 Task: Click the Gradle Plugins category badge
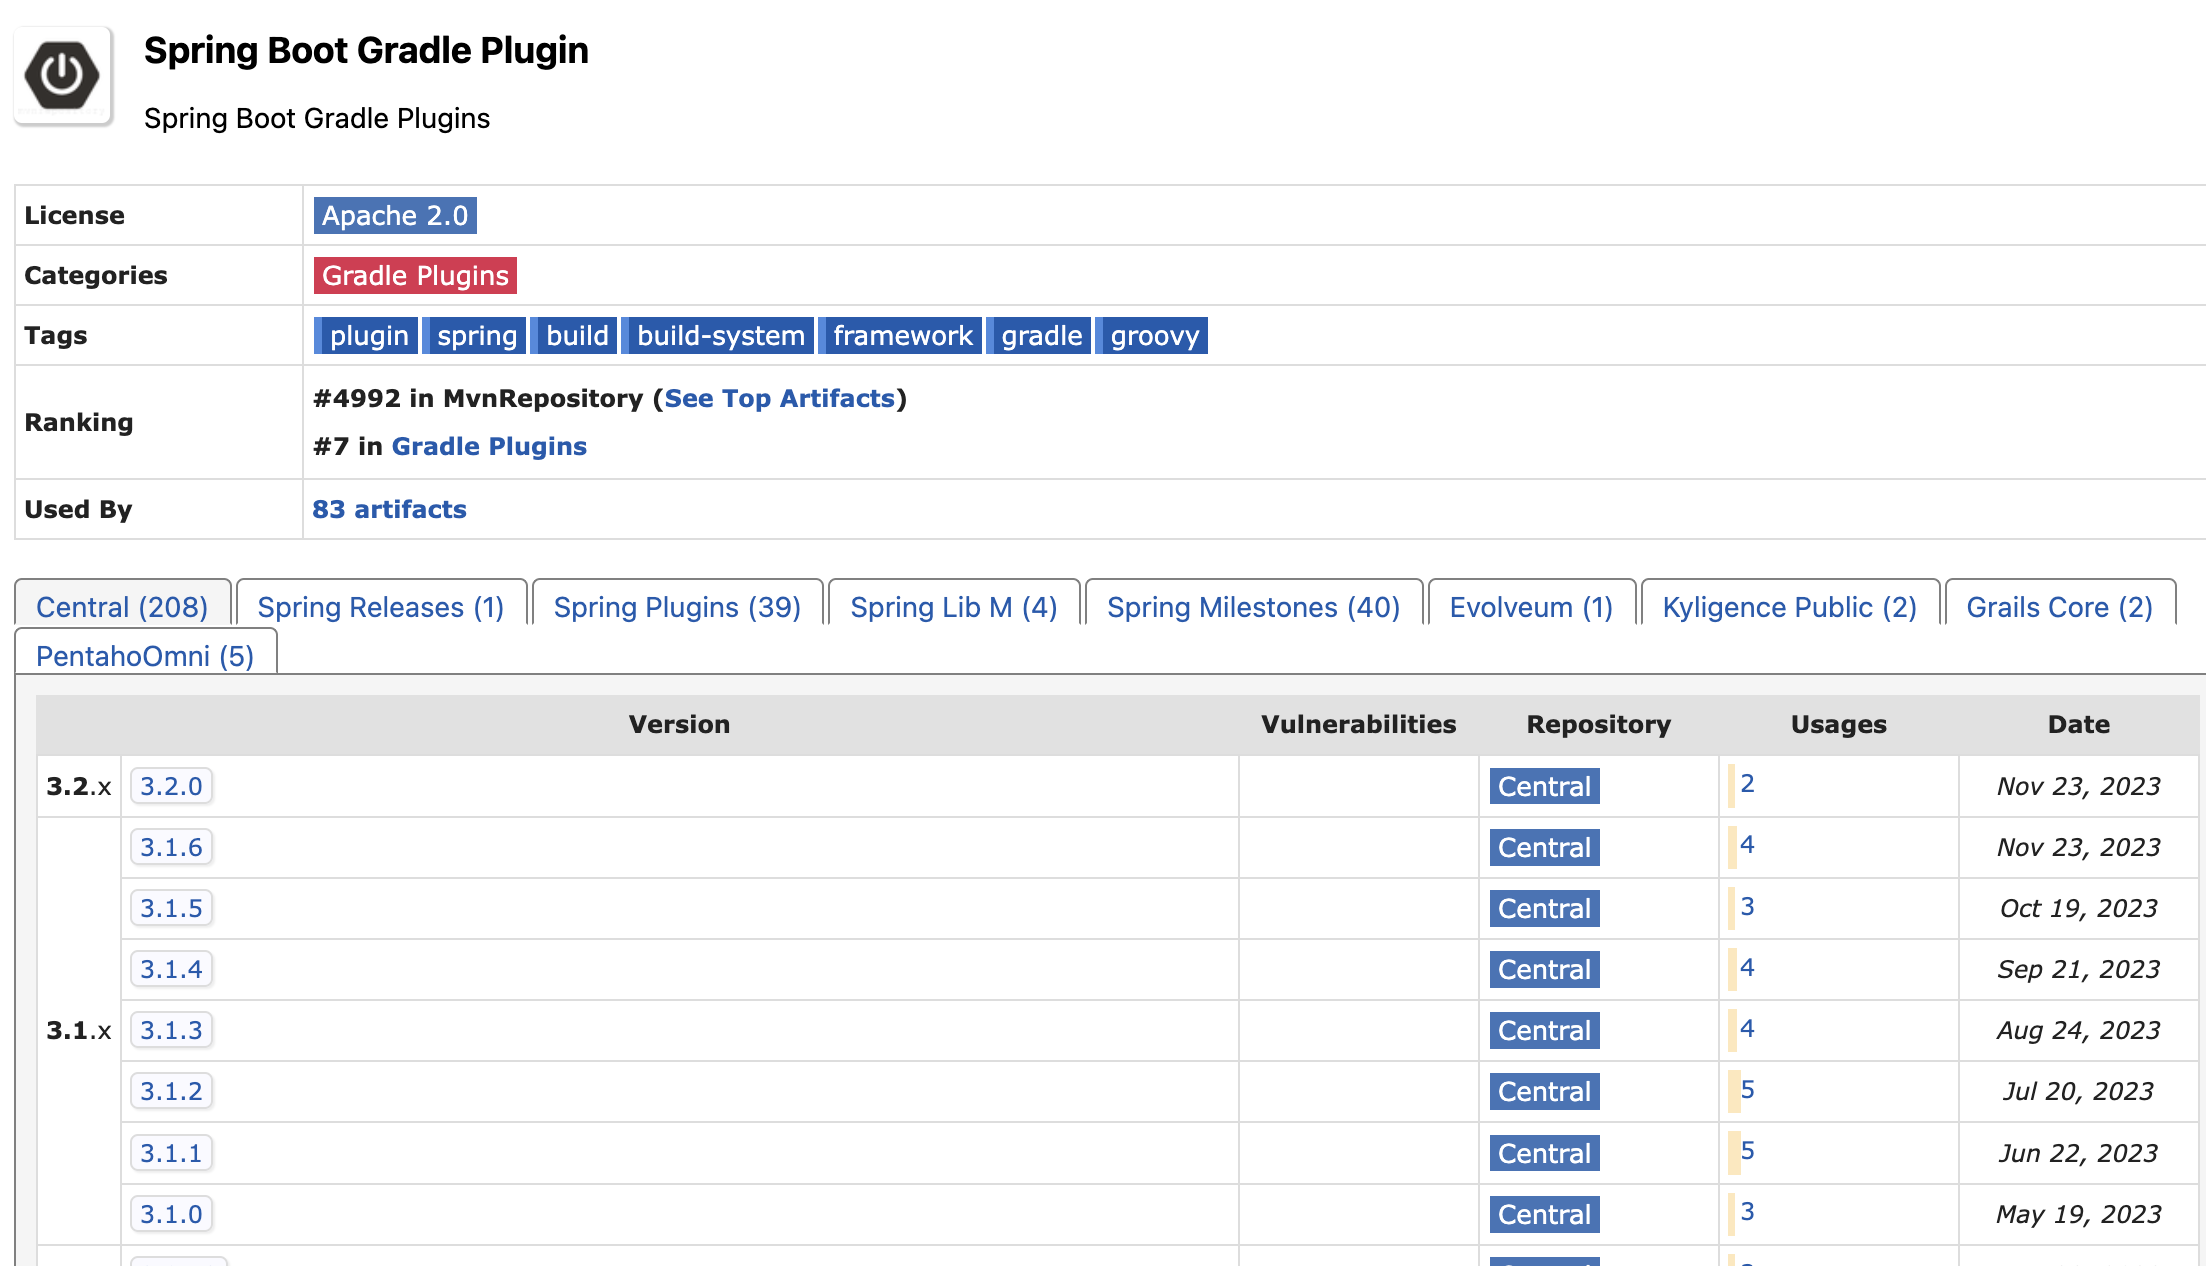[415, 276]
